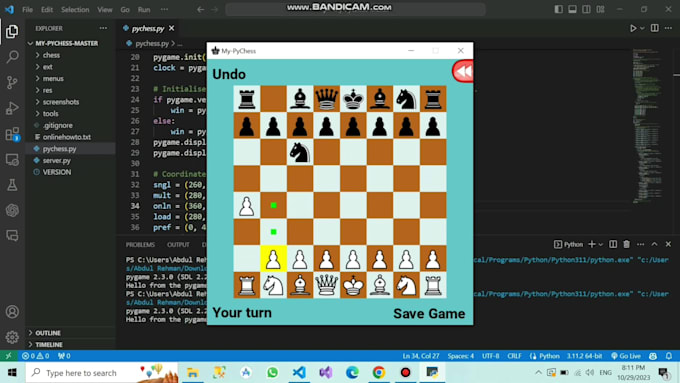Kill terminal with trash icon

[627, 244]
